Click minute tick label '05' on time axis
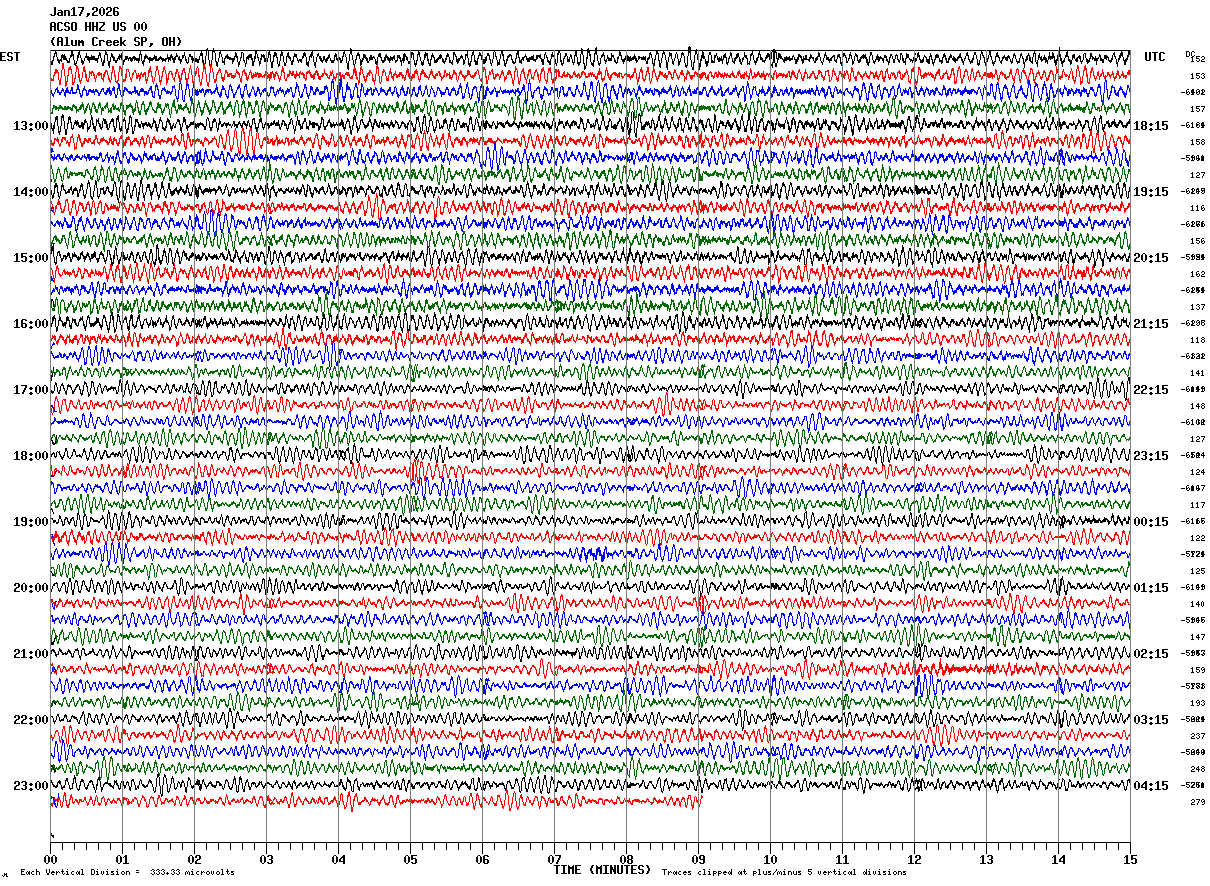This screenshot has height=886, width=1210. click(x=410, y=859)
